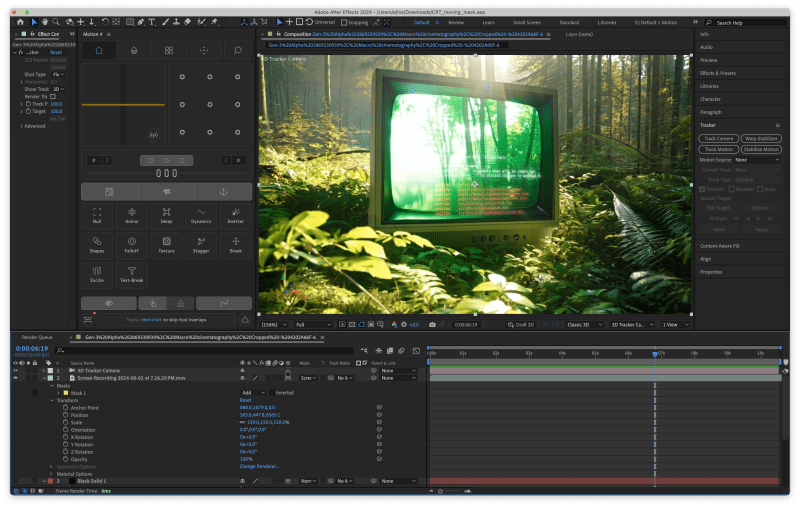Viewport: 800px width, 507px height.
Task: Pick the Pen tool
Action: pos(141,22)
